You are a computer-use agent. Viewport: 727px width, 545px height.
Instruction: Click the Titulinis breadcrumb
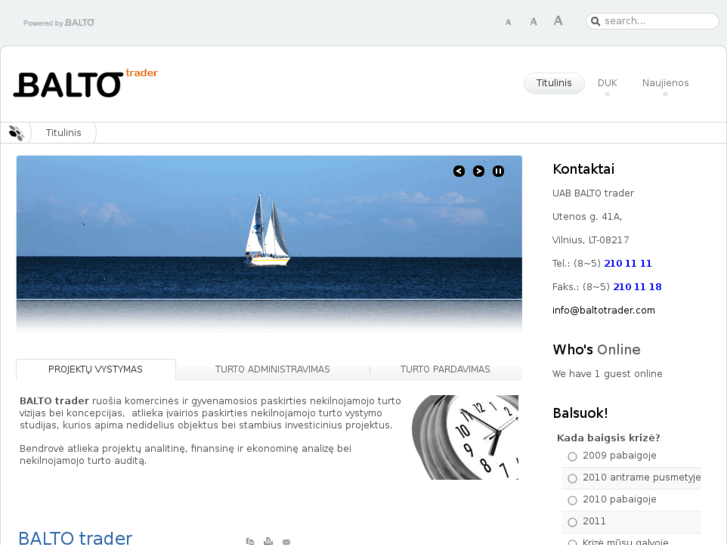click(64, 133)
